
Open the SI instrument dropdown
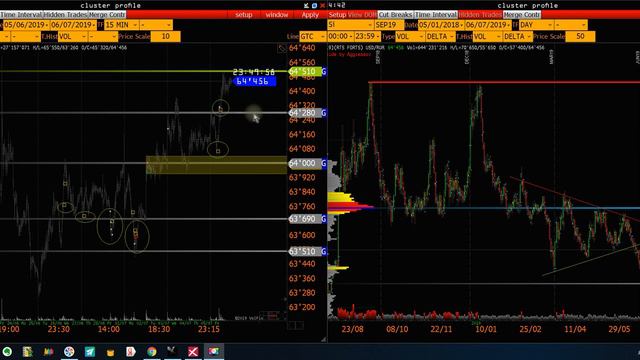(351, 25)
